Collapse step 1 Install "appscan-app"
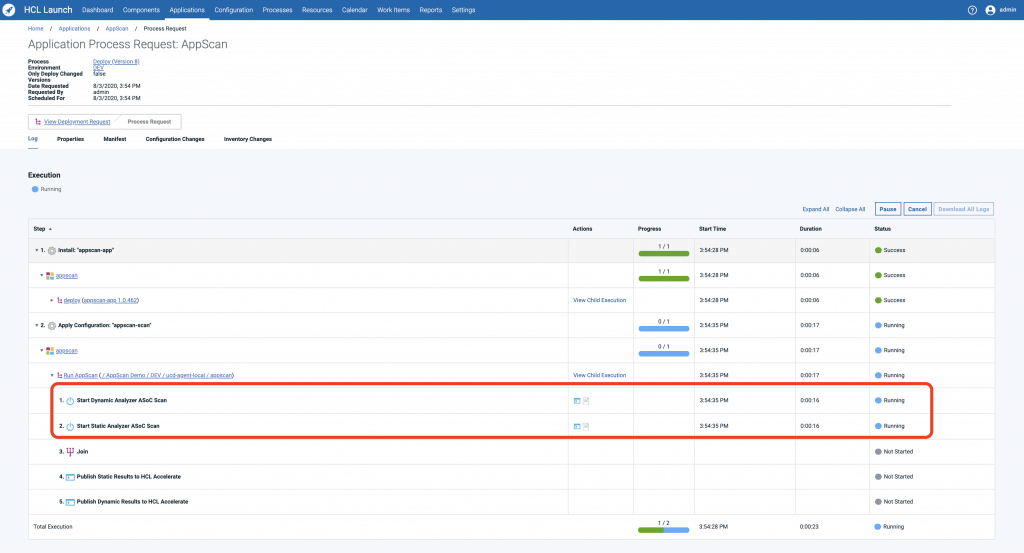The width and height of the screenshot is (1024, 553). [37, 251]
